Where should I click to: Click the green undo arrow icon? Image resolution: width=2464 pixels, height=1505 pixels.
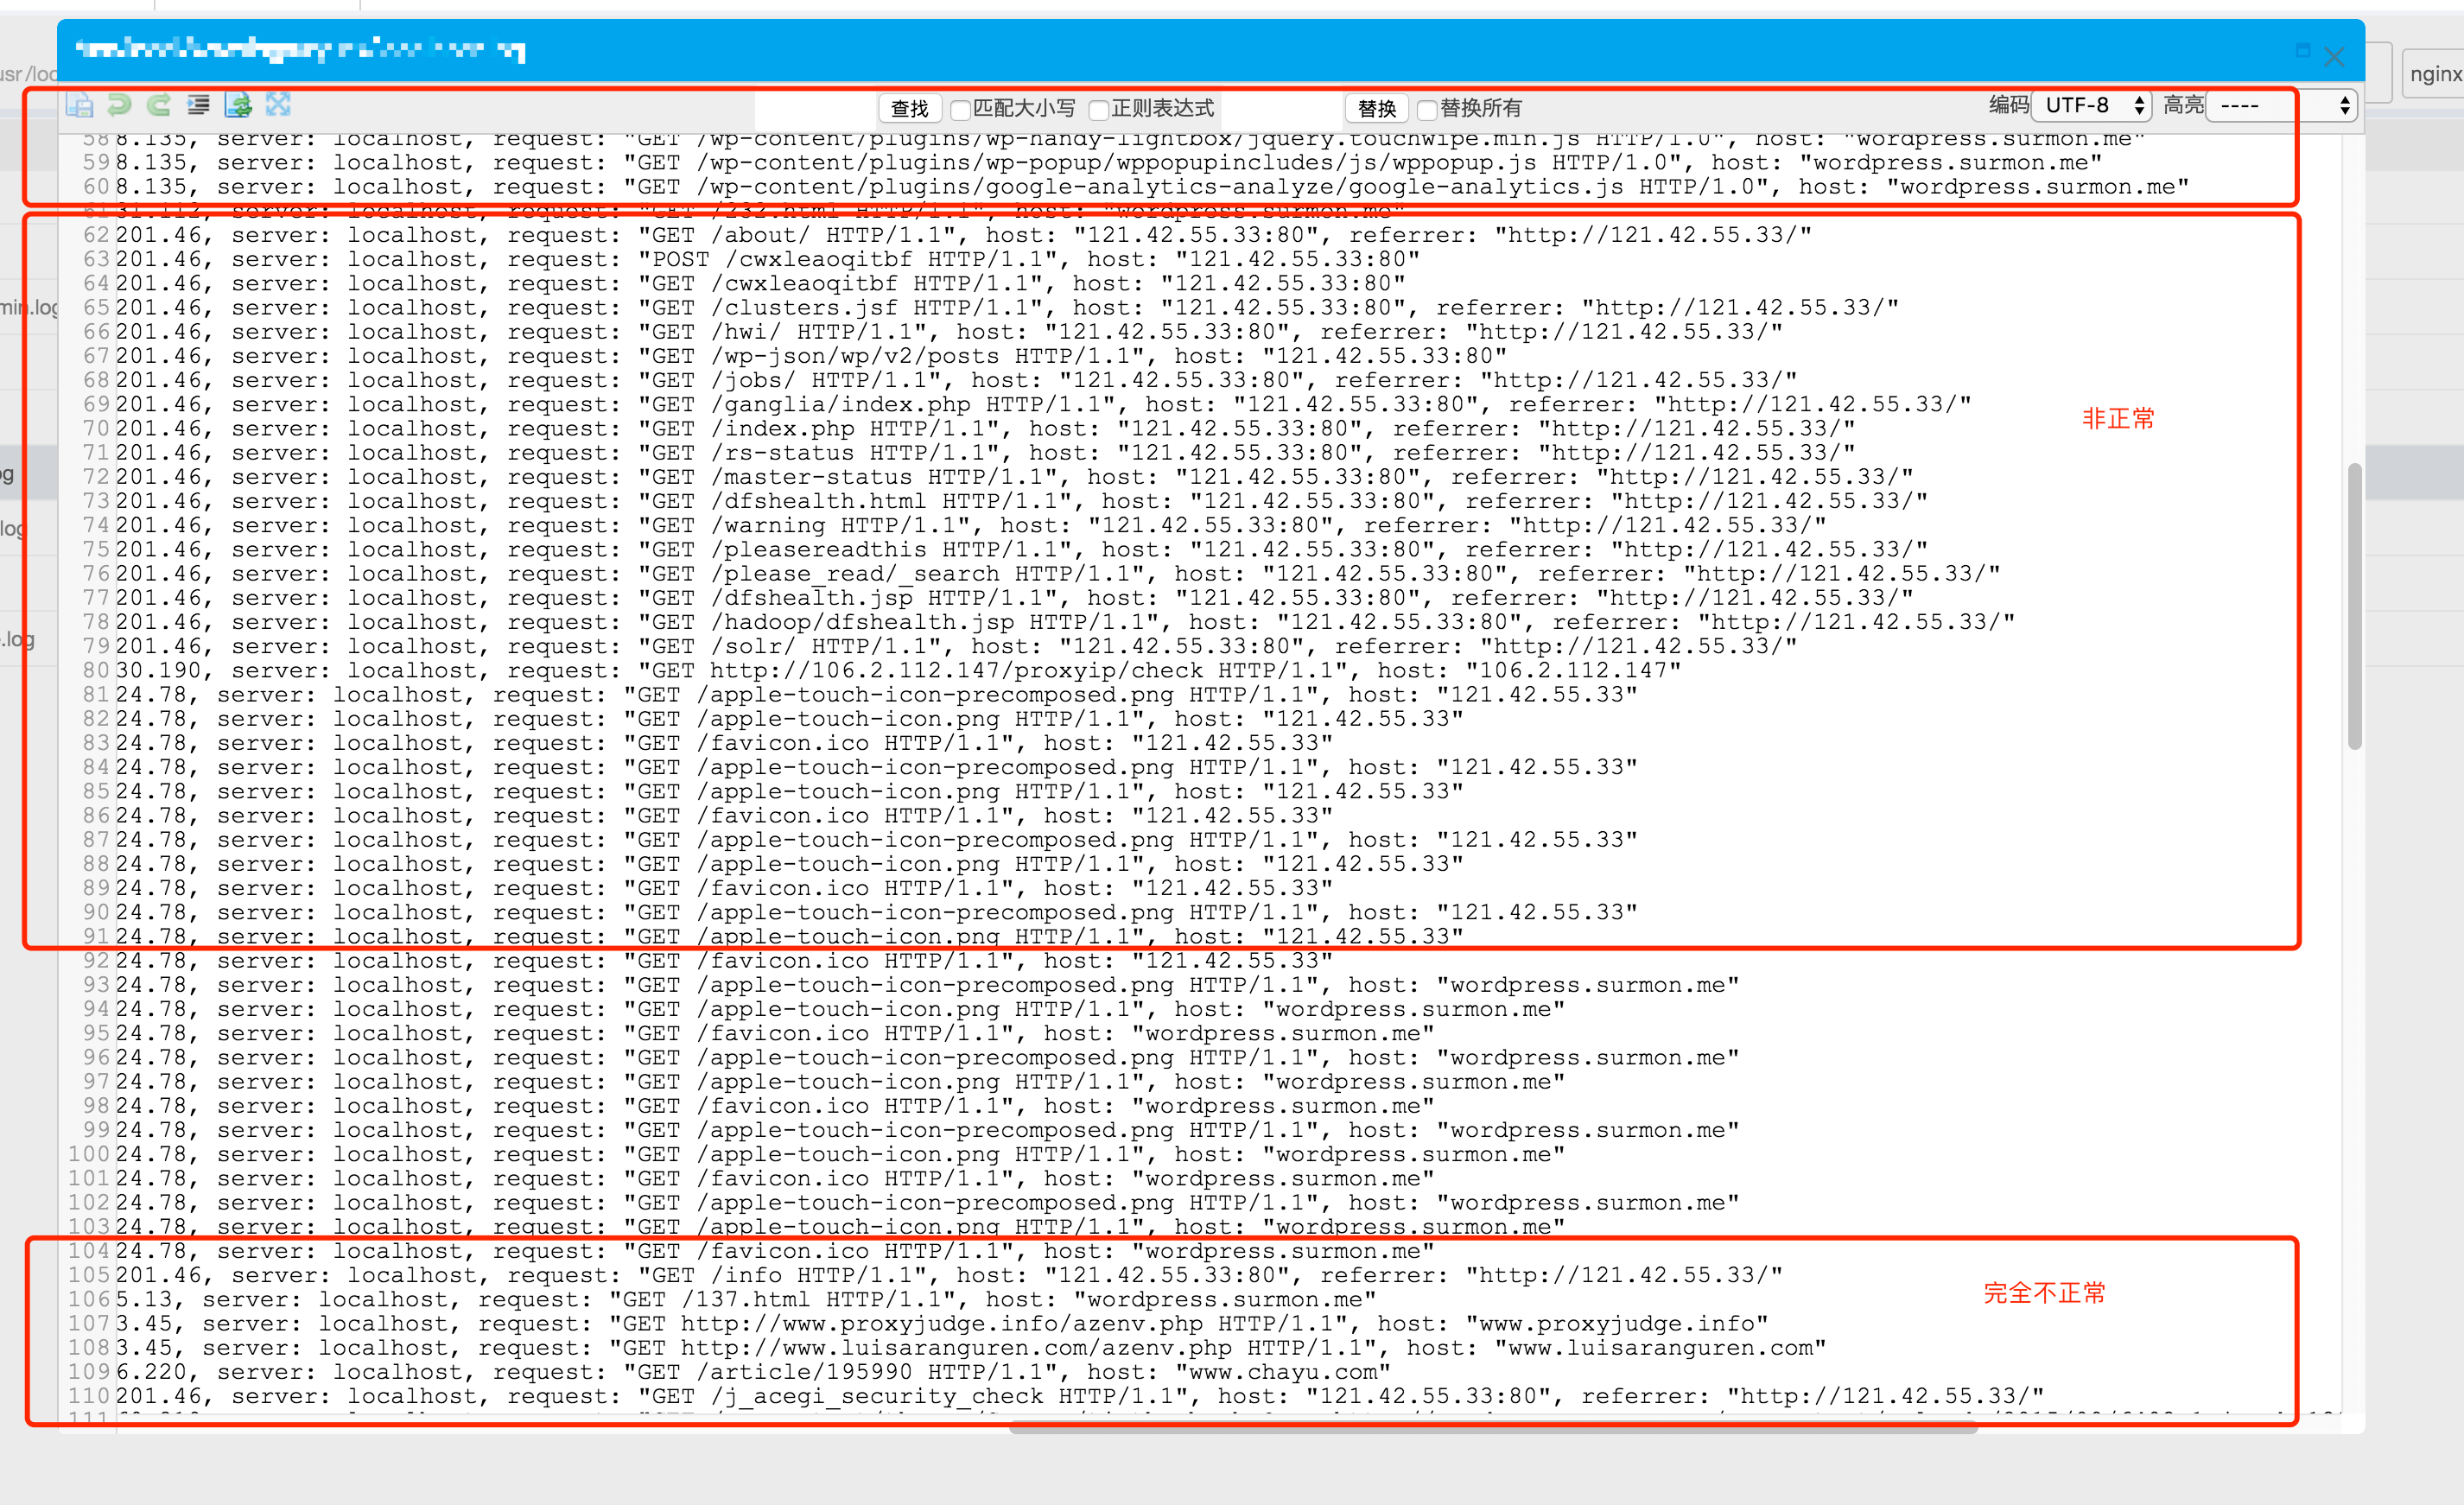coord(119,105)
